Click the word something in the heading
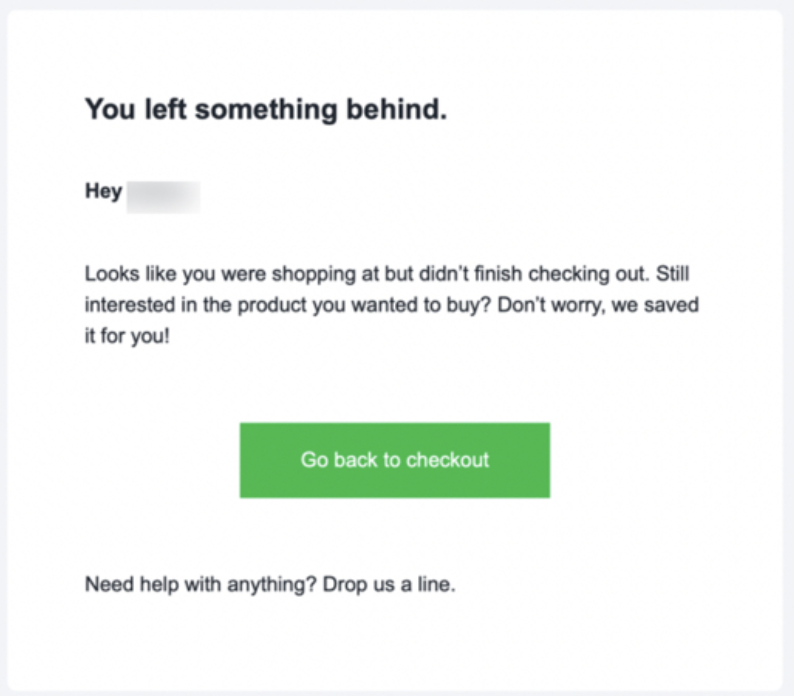This screenshot has height=696, width=794. pyautogui.click(x=266, y=110)
